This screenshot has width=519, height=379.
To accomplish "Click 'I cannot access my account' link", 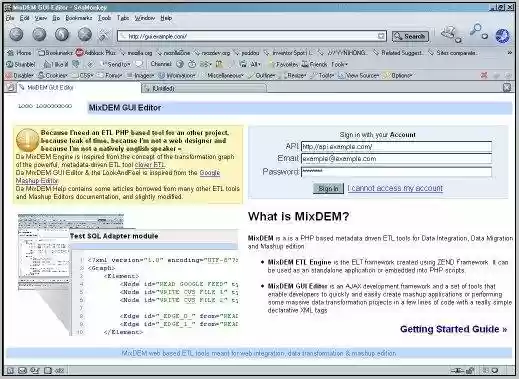I will point(395,188).
